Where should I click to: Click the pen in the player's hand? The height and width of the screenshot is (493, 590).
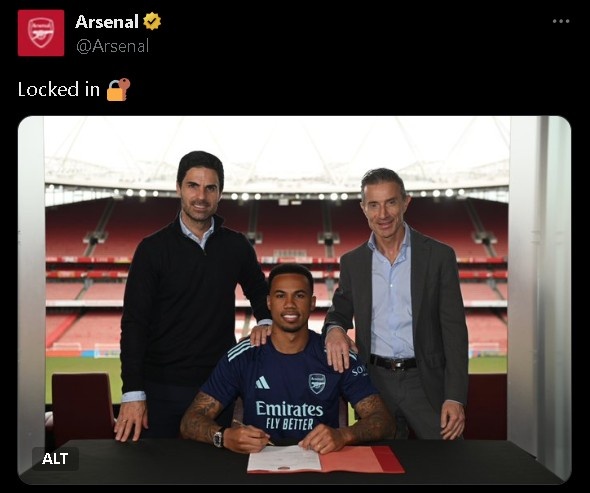point(252,432)
